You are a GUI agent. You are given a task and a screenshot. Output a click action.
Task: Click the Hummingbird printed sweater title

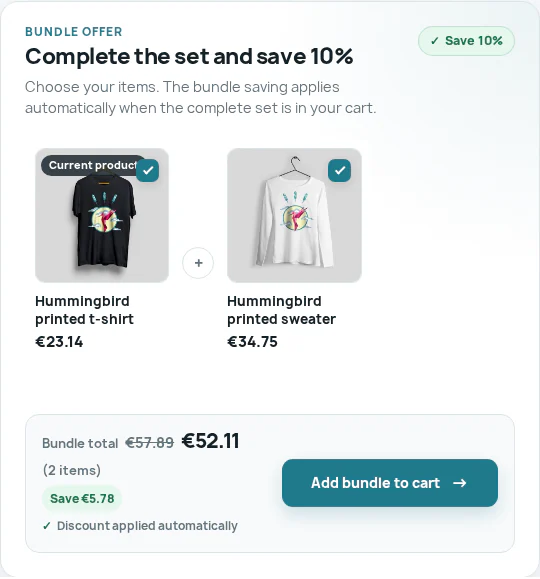[x=281, y=310]
